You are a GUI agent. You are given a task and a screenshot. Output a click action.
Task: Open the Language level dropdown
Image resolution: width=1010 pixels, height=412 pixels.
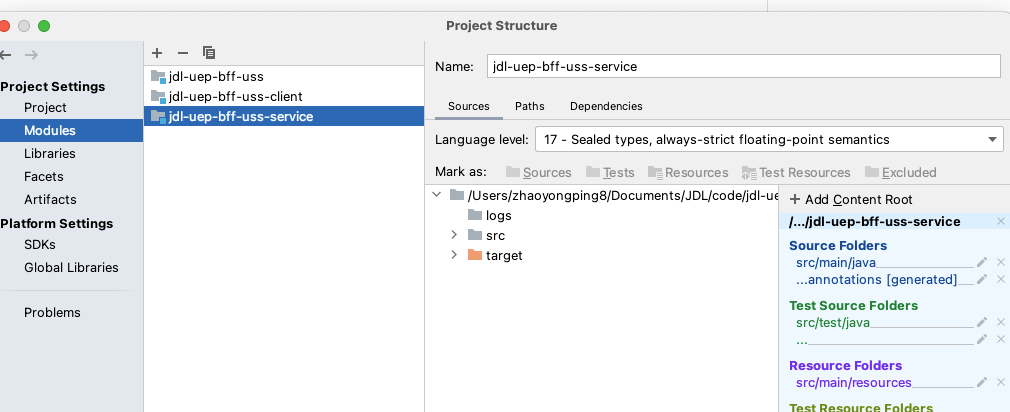(769, 140)
